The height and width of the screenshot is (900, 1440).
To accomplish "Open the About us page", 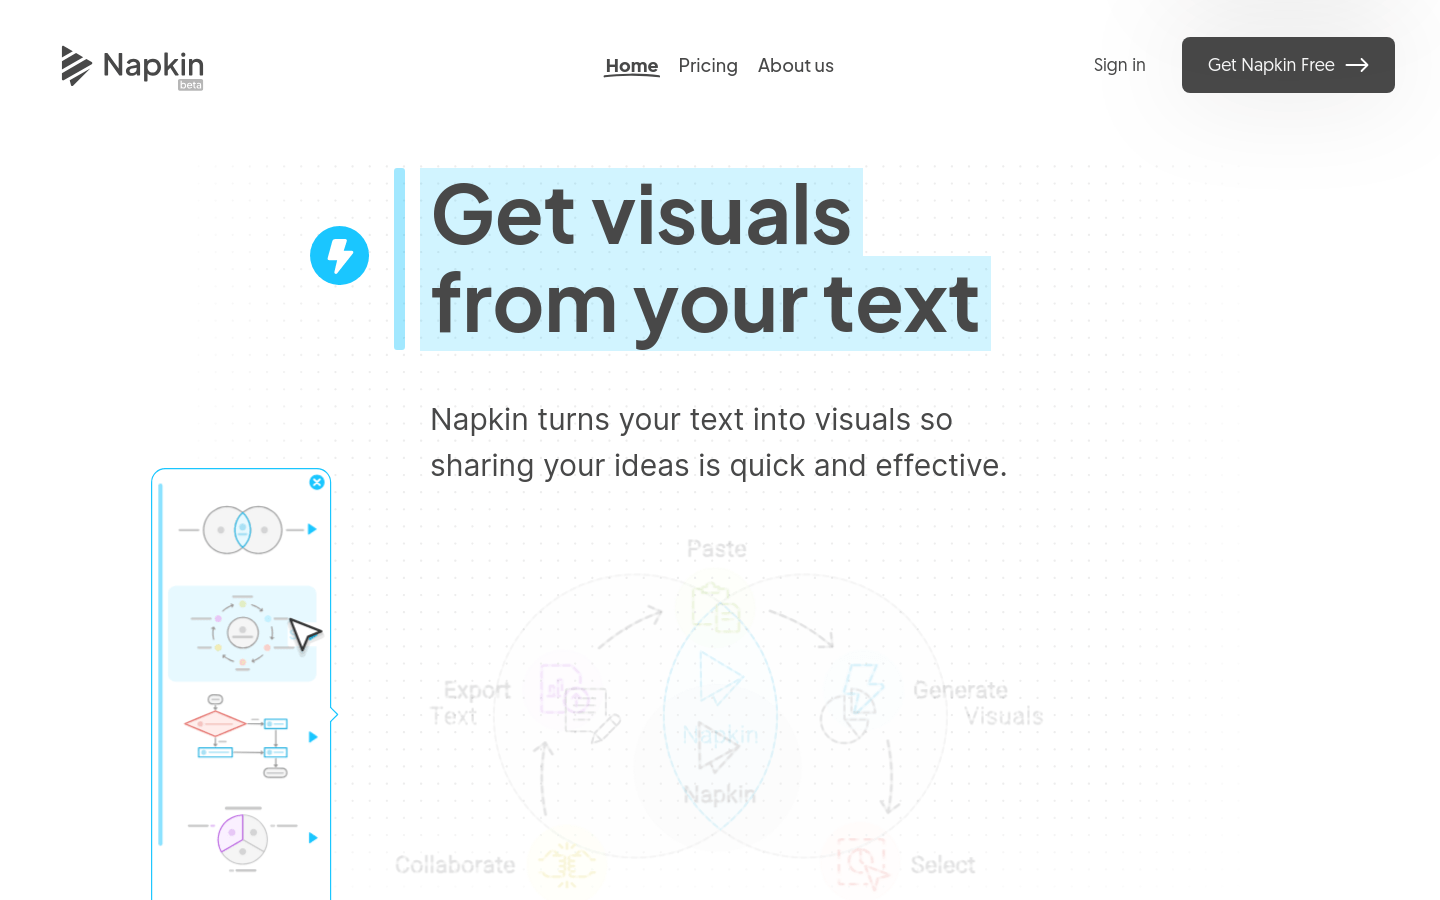I will (796, 65).
